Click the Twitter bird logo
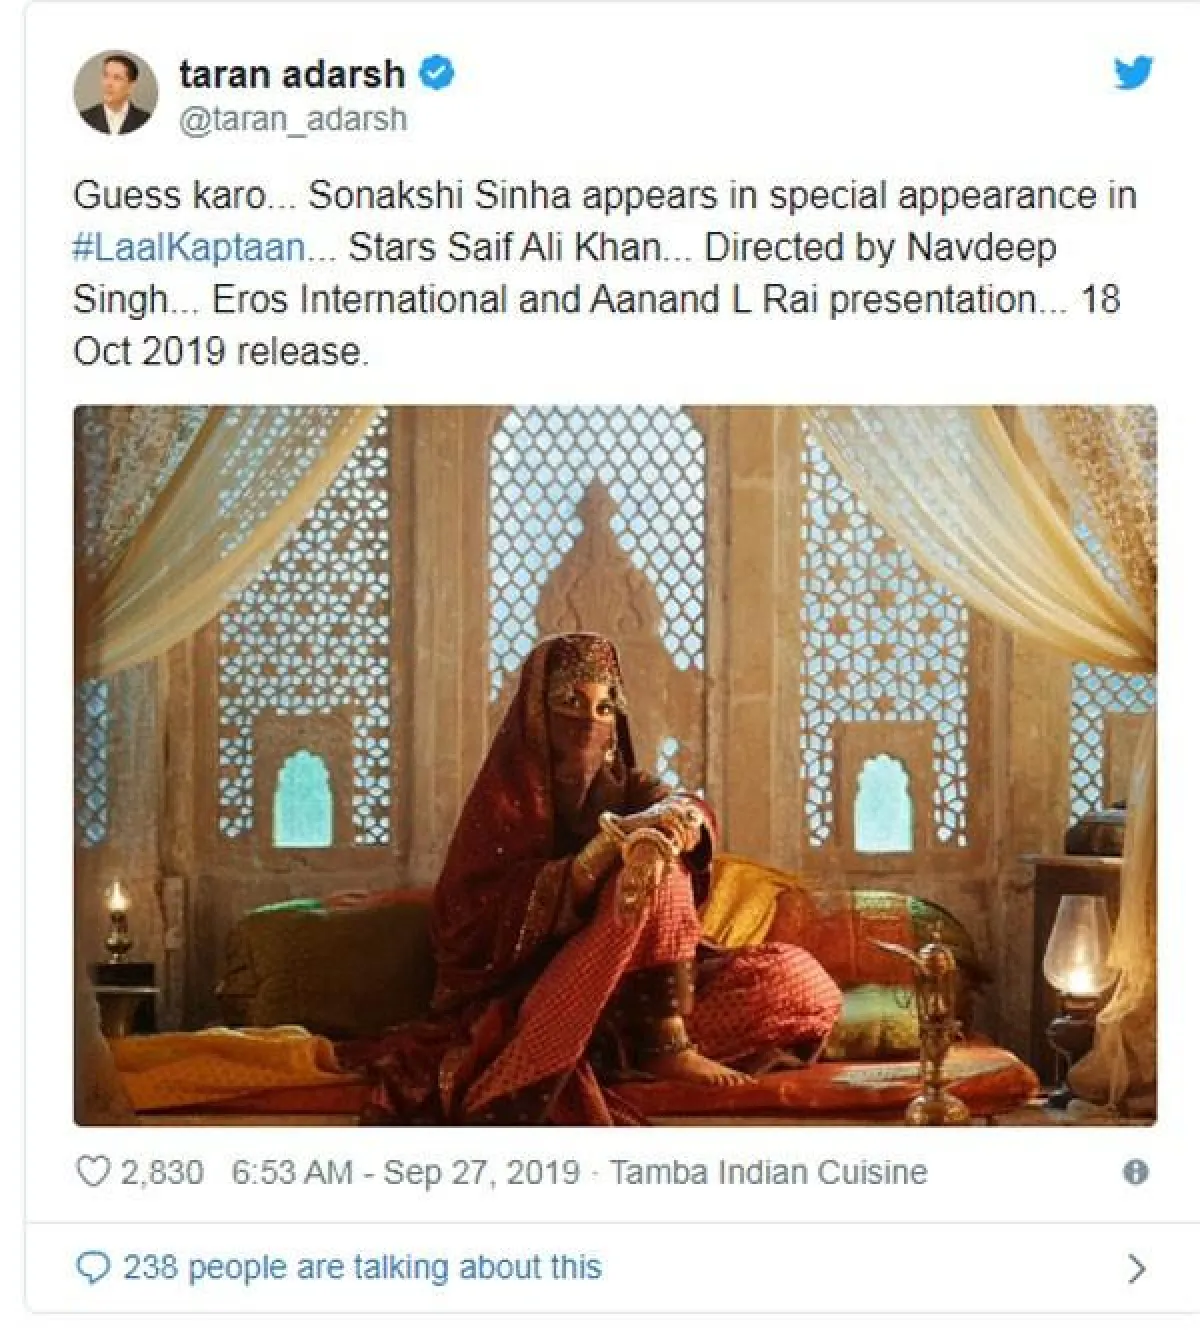The height and width of the screenshot is (1340, 1200). [1133, 72]
